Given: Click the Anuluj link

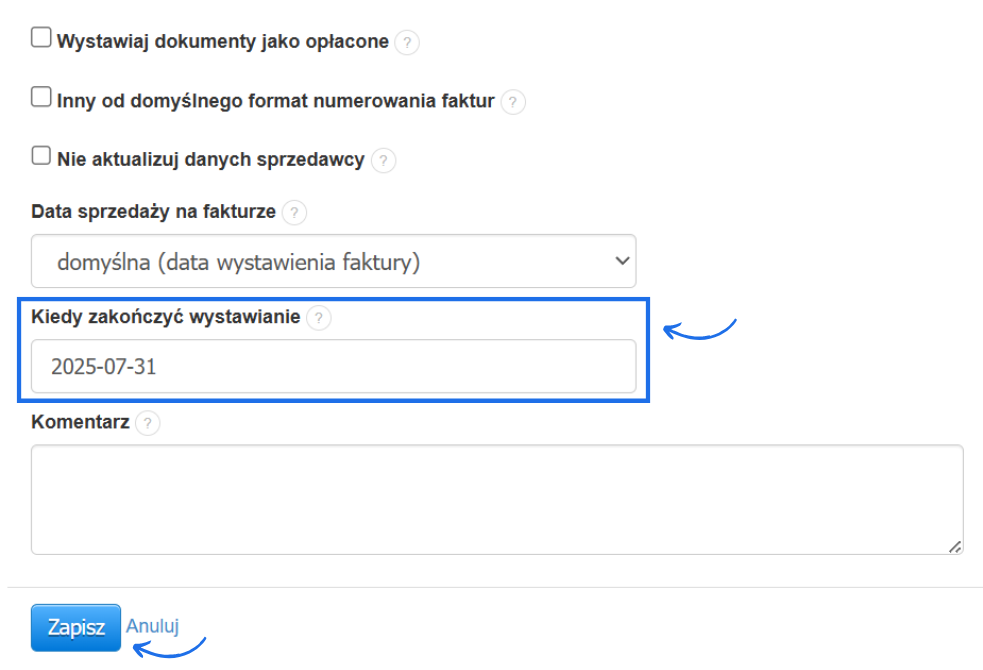Looking at the screenshot, I should (x=152, y=626).
